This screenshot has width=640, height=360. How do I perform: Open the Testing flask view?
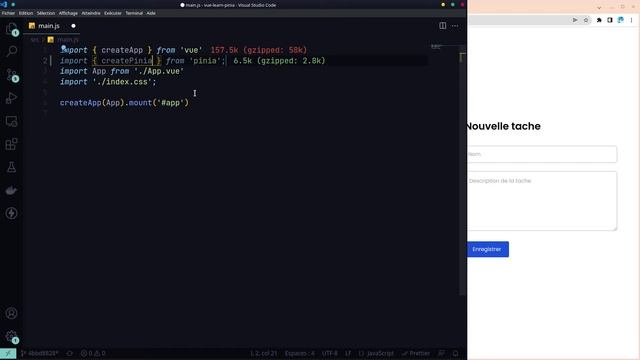(11, 167)
